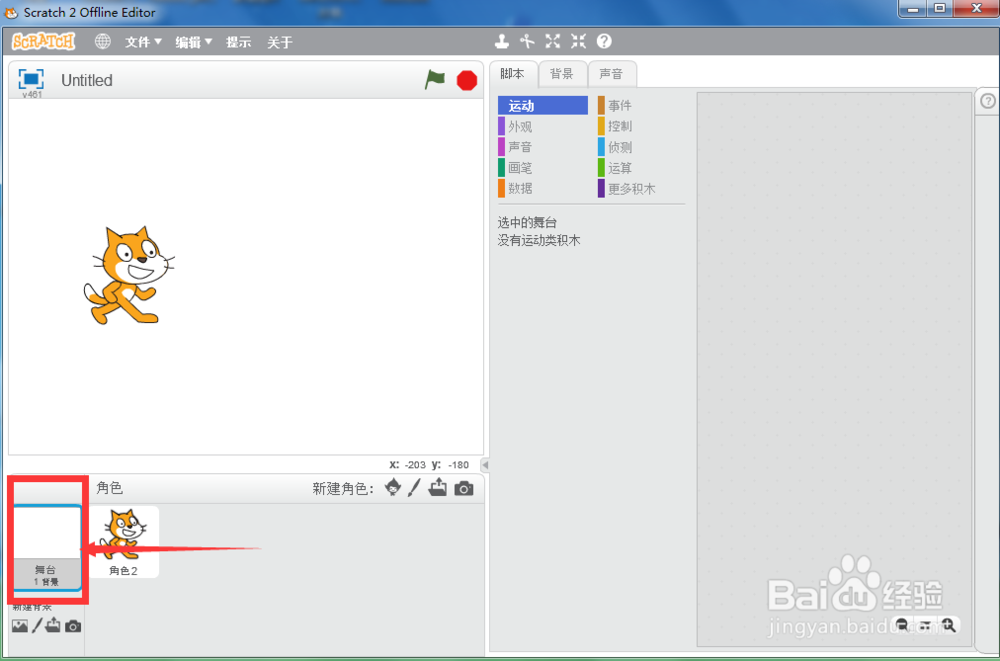
Task: Minimize the Scratch window
Action: [913, 8]
